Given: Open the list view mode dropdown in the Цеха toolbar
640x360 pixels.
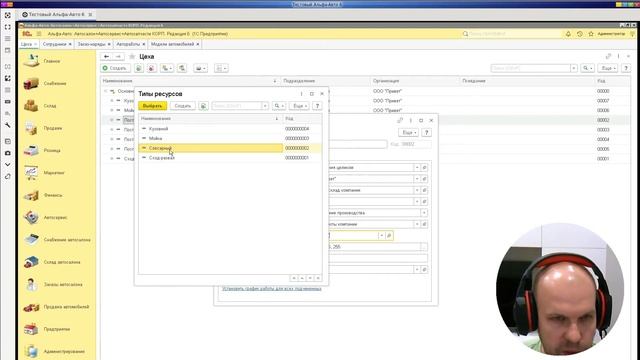Looking at the screenshot, I should coord(221,68).
